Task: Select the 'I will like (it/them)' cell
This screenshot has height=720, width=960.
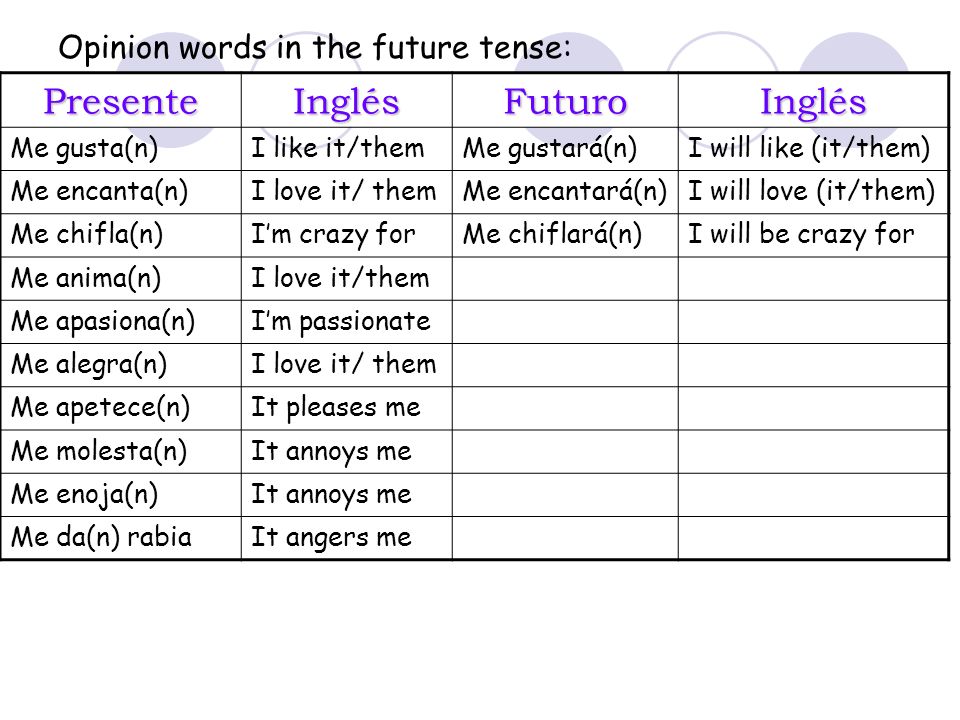Action: click(813, 149)
